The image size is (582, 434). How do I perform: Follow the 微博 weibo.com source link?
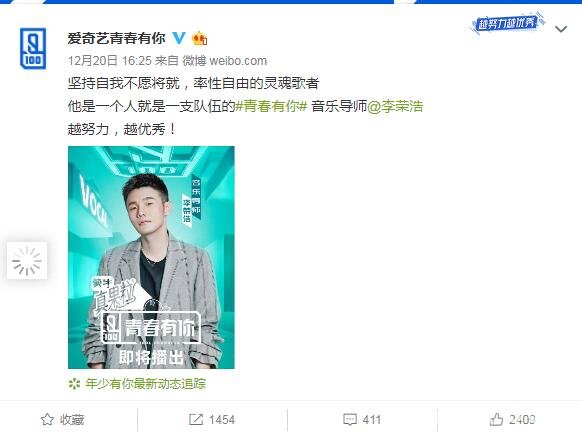tap(225, 61)
